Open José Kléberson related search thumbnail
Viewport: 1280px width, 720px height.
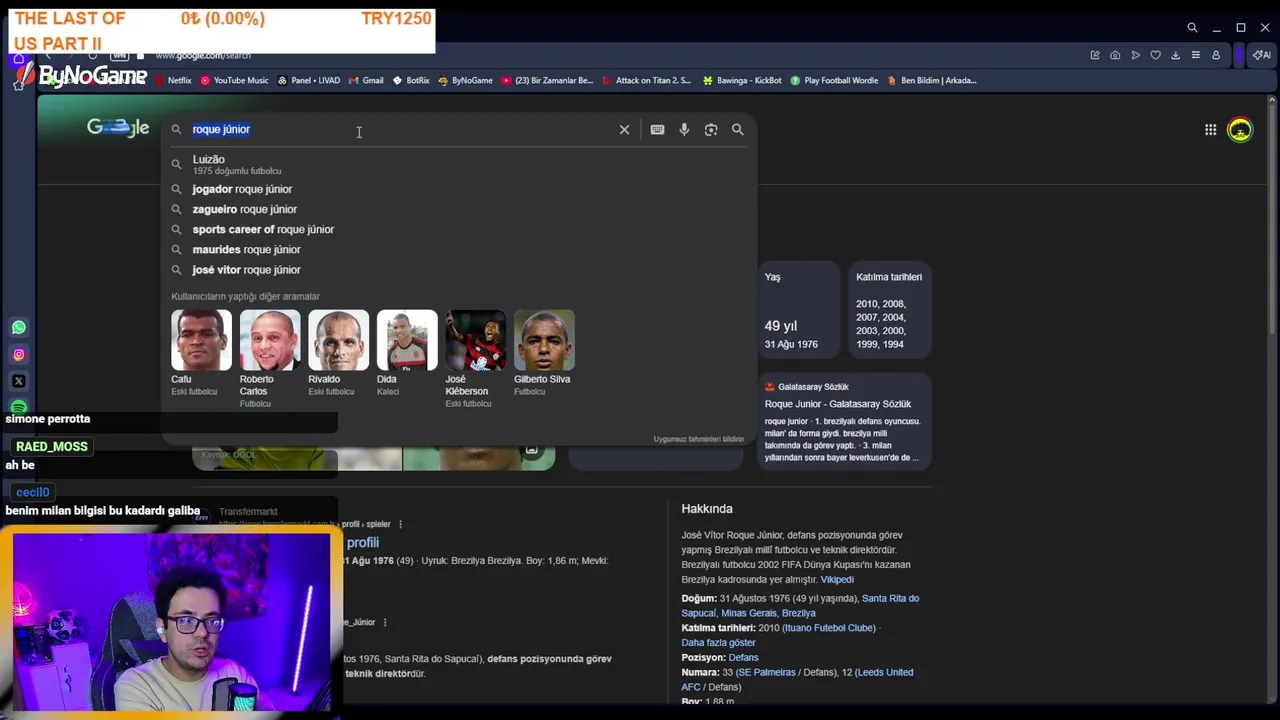click(x=475, y=341)
